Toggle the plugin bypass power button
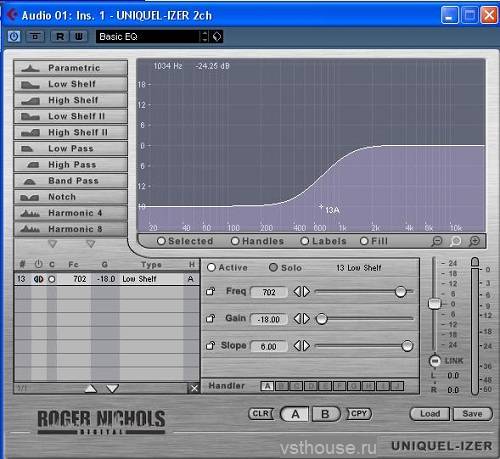Image resolution: width=500 pixels, height=459 pixels. [x=14, y=36]
